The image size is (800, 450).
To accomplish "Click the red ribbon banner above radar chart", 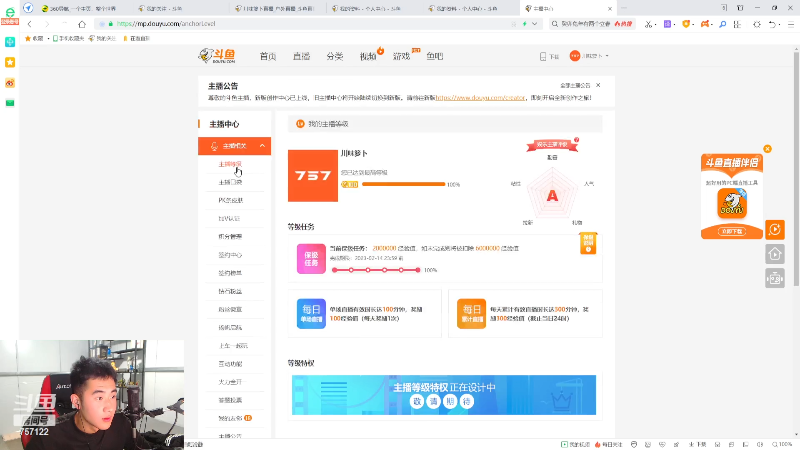I will click(552, 145).
